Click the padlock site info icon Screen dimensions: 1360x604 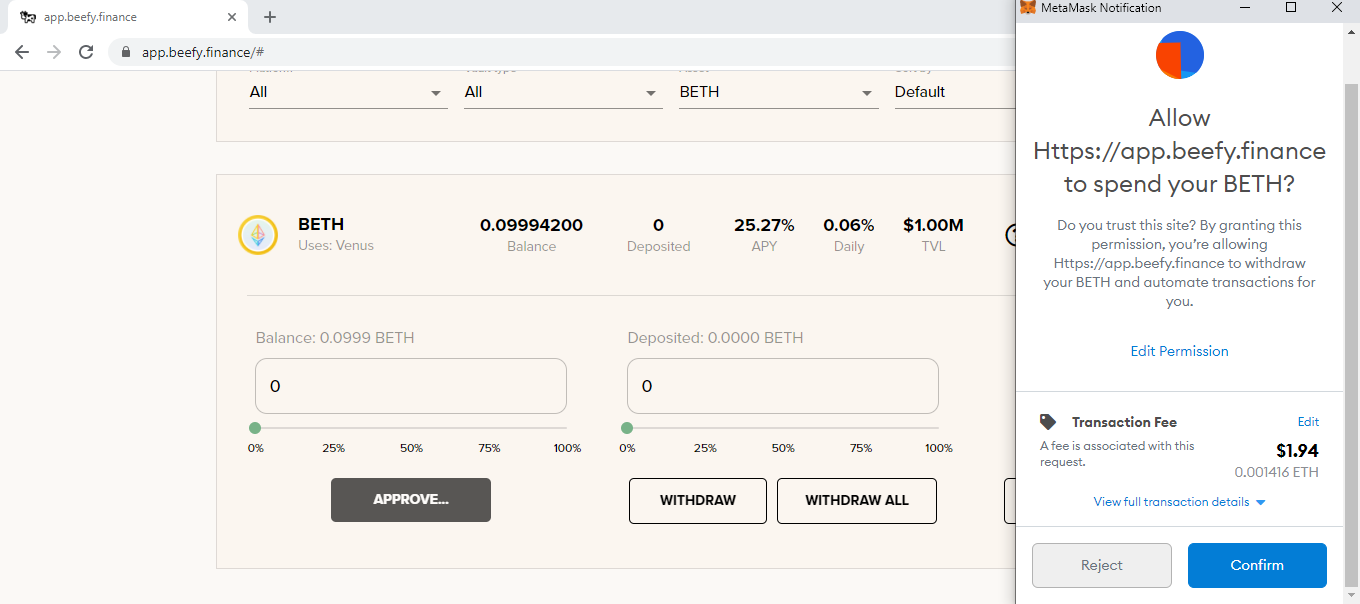pyautogui.click(x=126, y=52)
